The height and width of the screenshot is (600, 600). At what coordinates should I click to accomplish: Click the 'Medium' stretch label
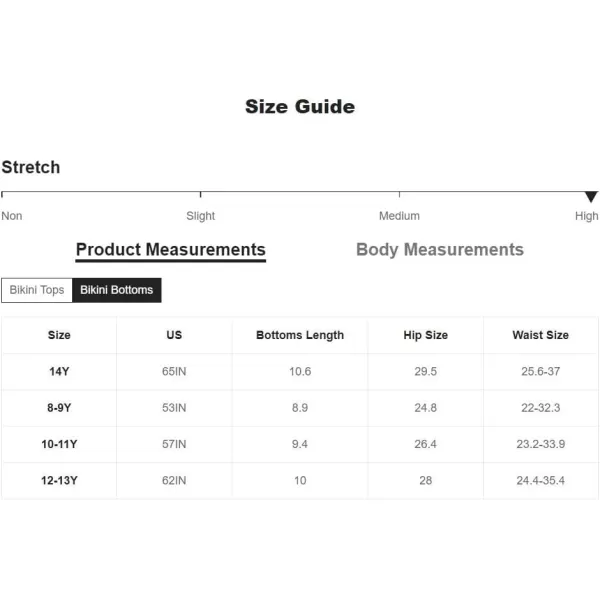click(x=399, y=216)
